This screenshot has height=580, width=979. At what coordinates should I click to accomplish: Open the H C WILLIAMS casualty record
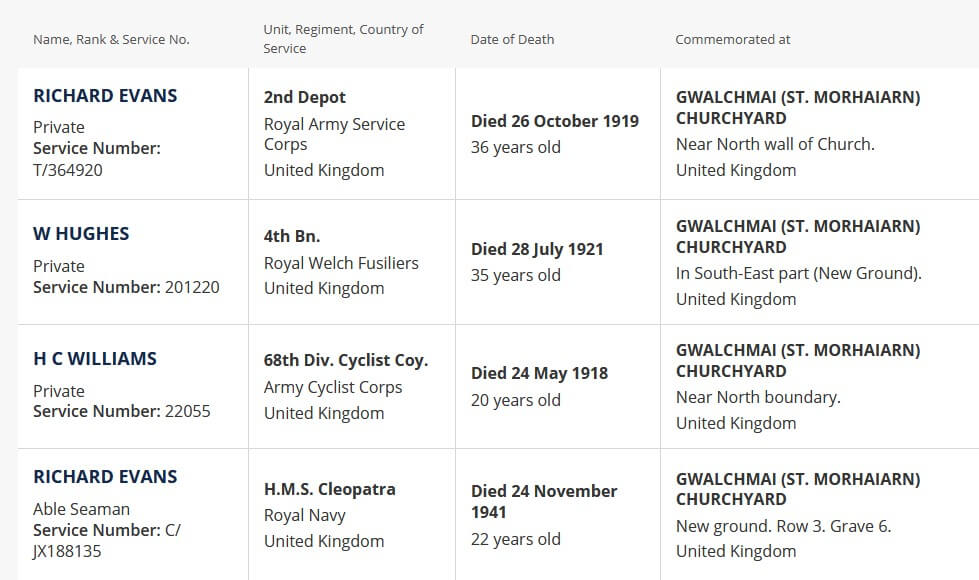coord(95,359)
